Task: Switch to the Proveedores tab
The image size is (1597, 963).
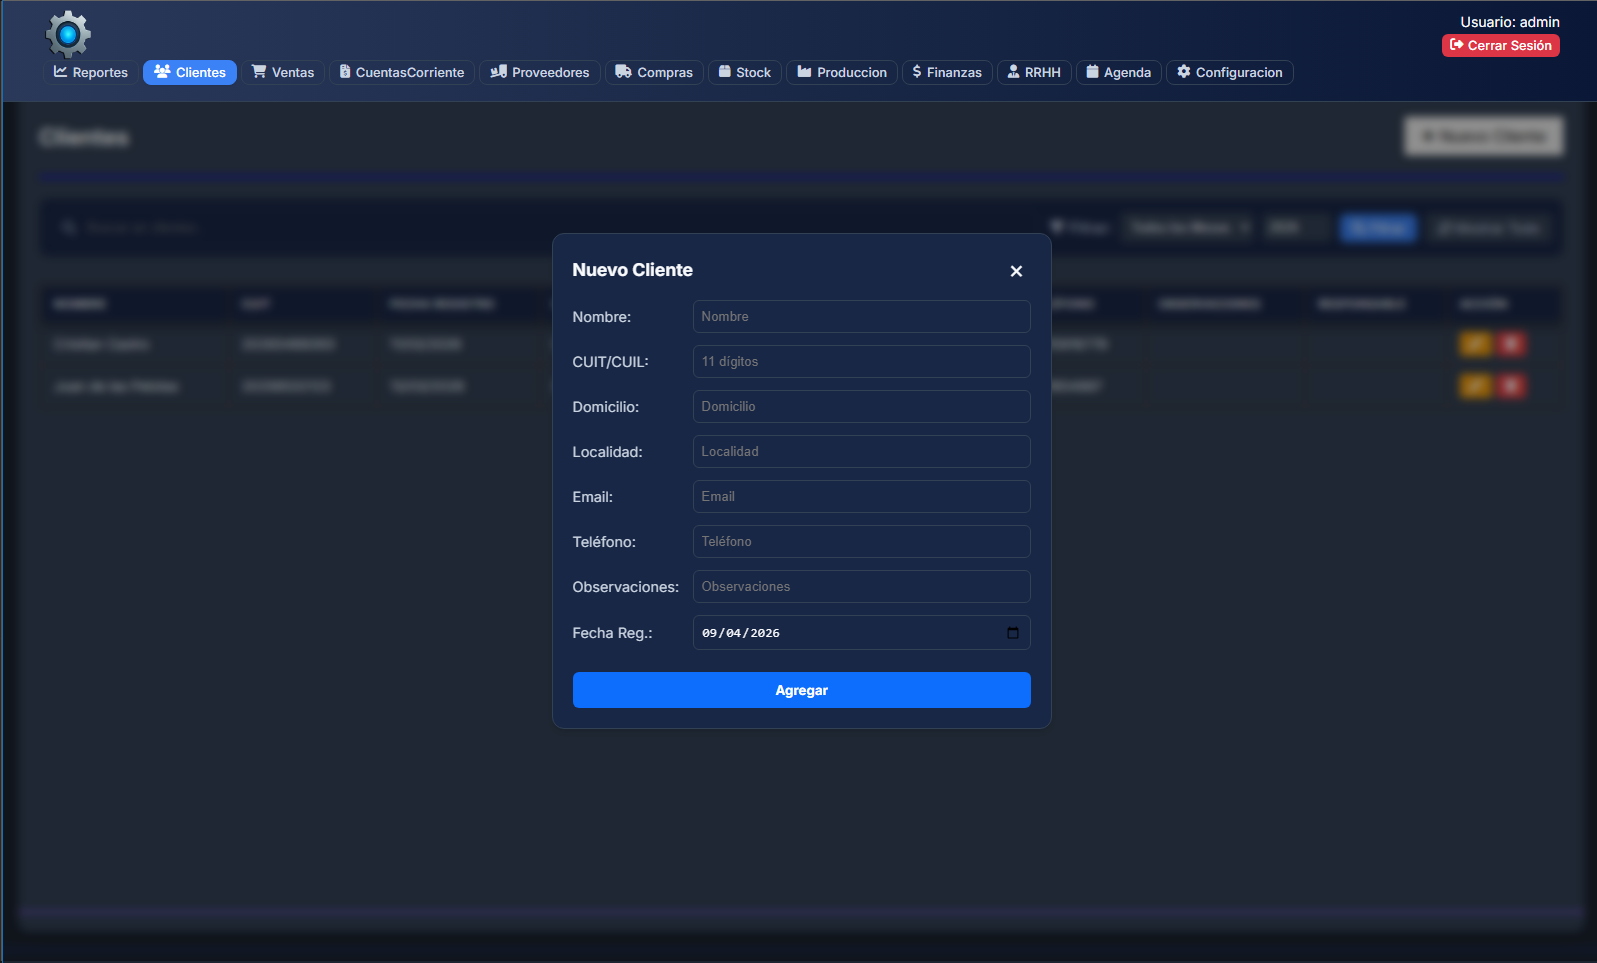Action: [540, 72]
